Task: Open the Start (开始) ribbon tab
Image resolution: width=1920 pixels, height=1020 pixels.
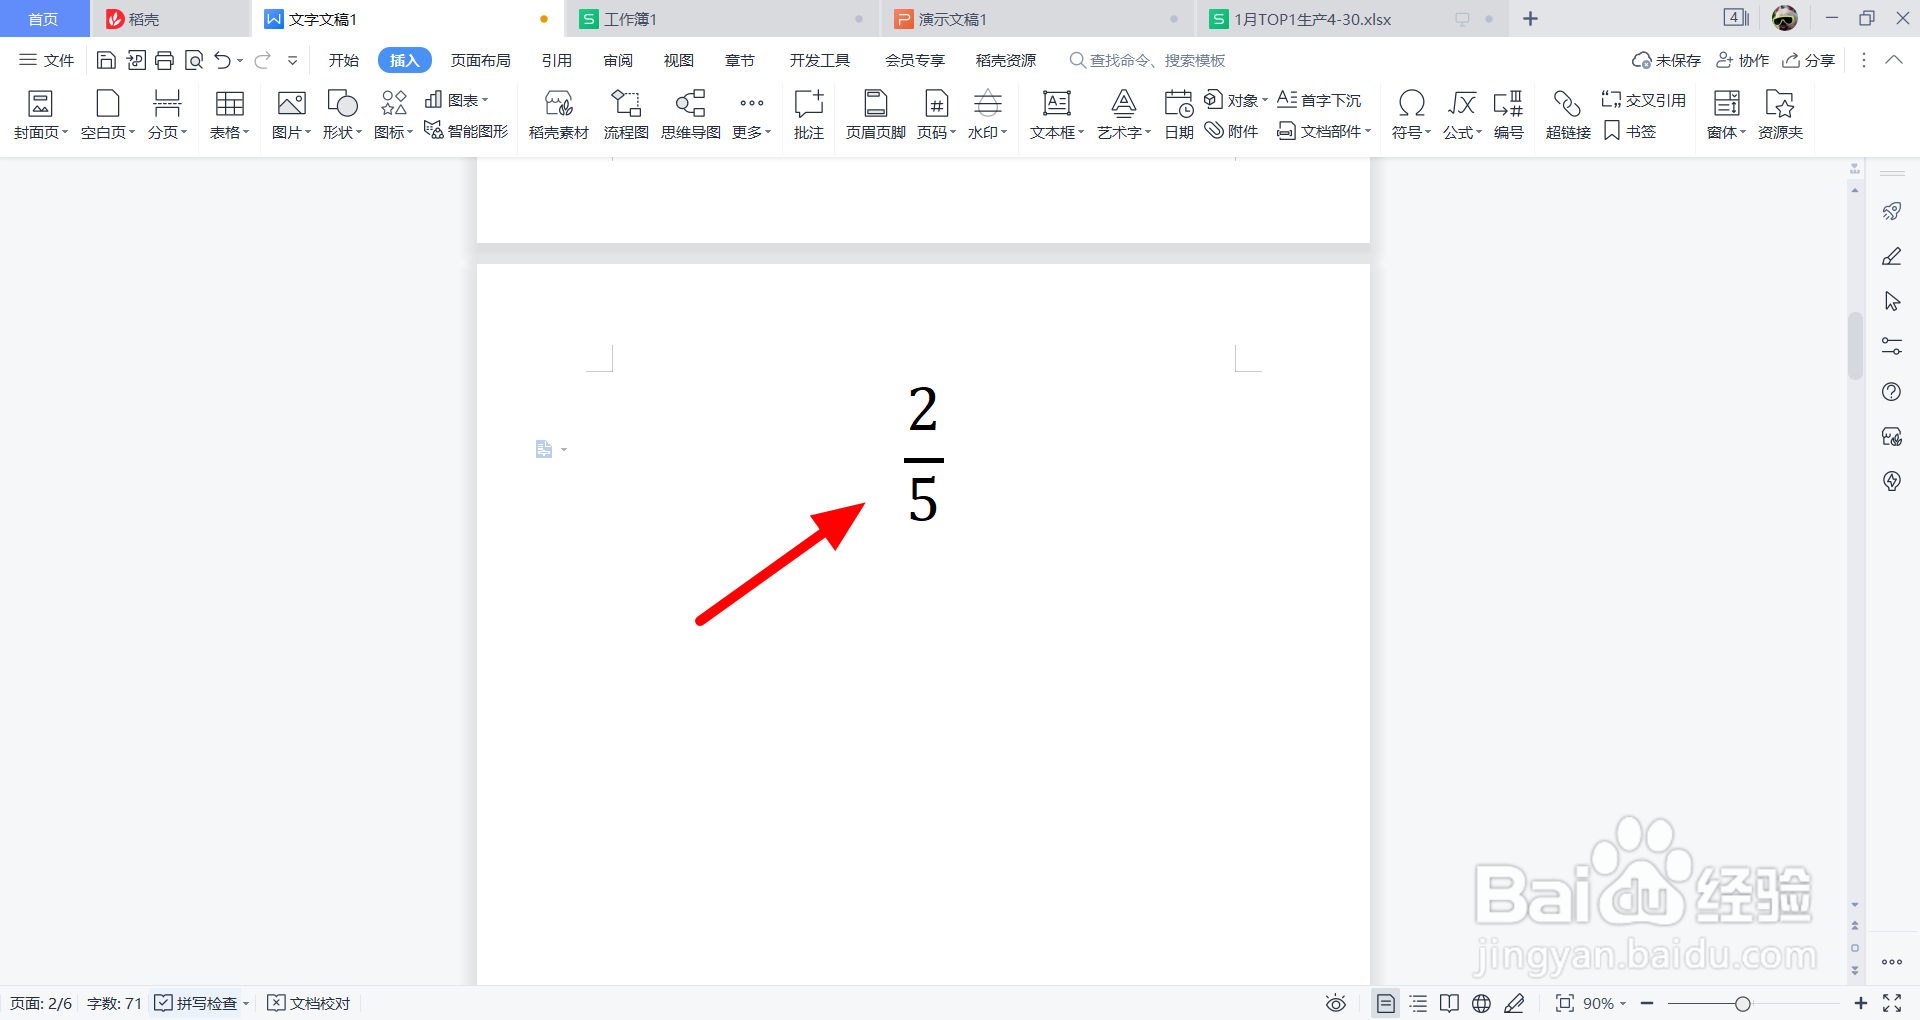Action: (x=344, y=60)
